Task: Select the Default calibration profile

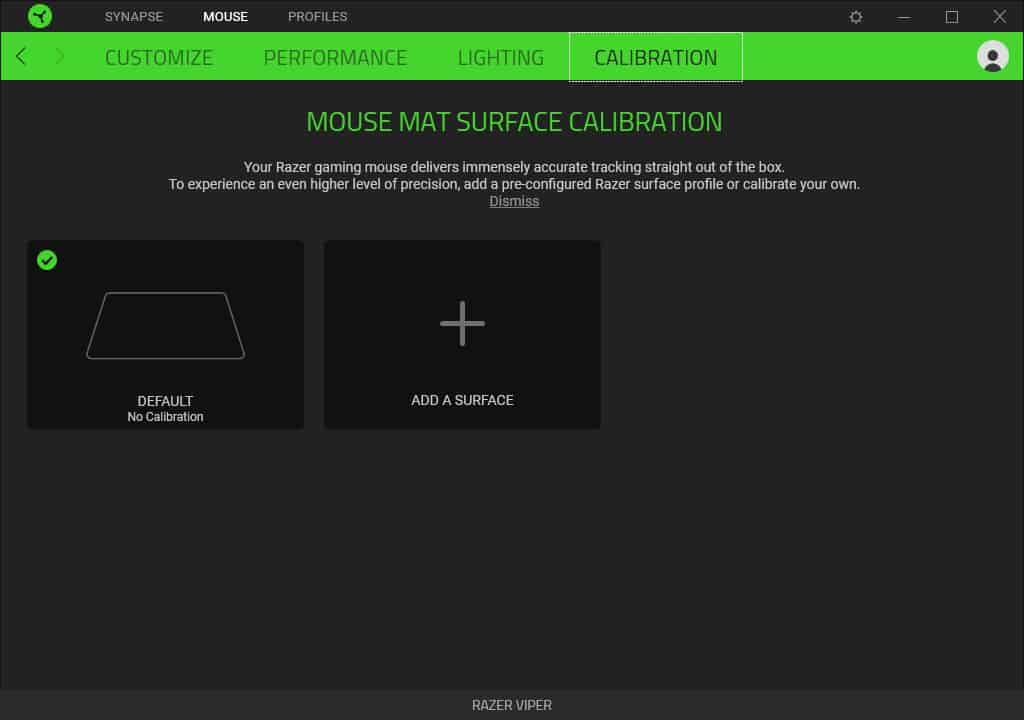Action: coord(165,334)
